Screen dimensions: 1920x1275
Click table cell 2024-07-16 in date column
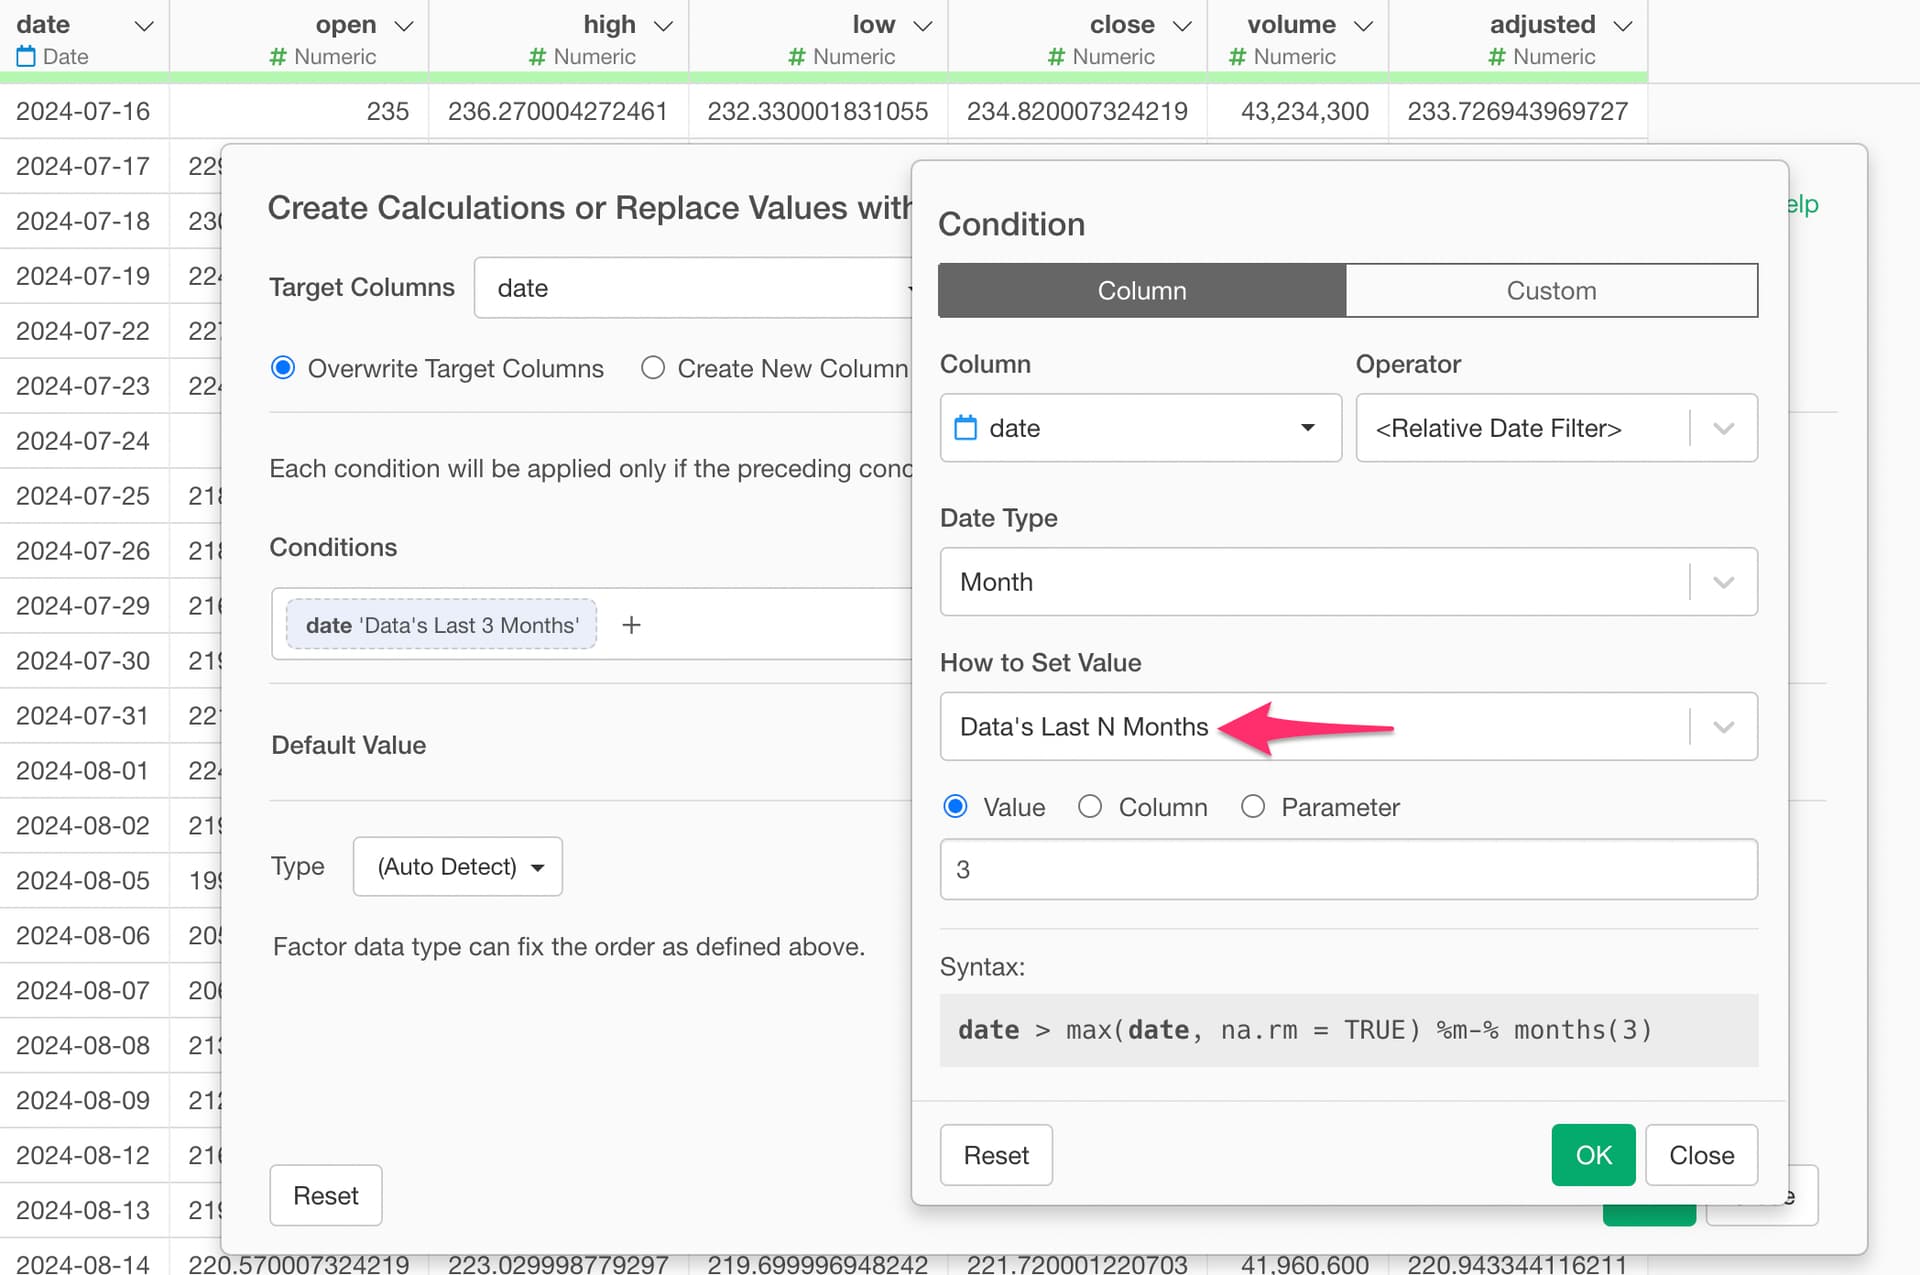pos(83,111)
